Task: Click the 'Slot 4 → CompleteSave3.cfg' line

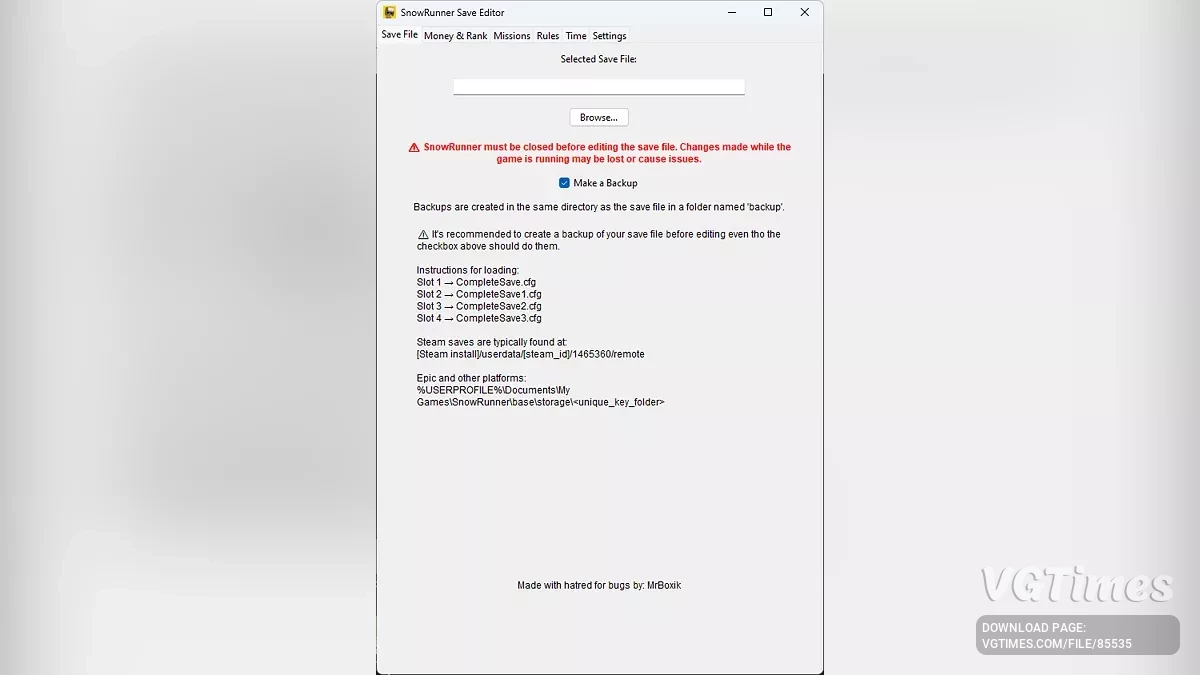Action: (479, 318)
